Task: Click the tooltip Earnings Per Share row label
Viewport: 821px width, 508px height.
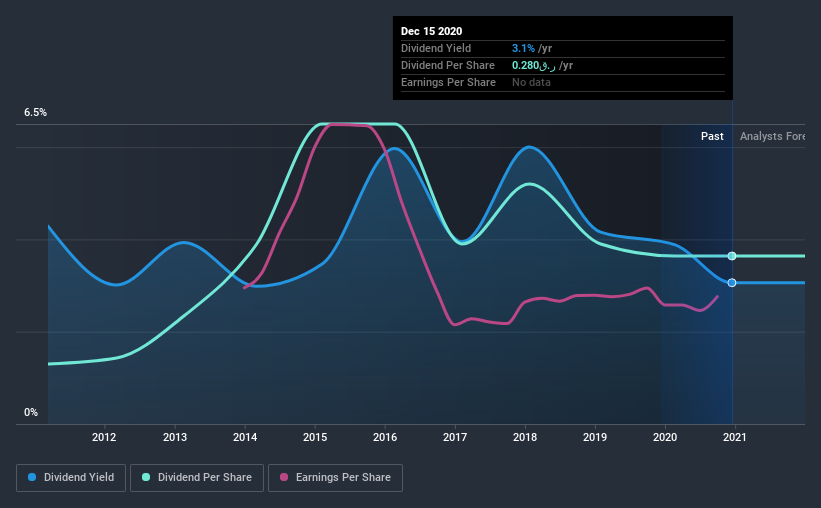Action: pos(448,82)
